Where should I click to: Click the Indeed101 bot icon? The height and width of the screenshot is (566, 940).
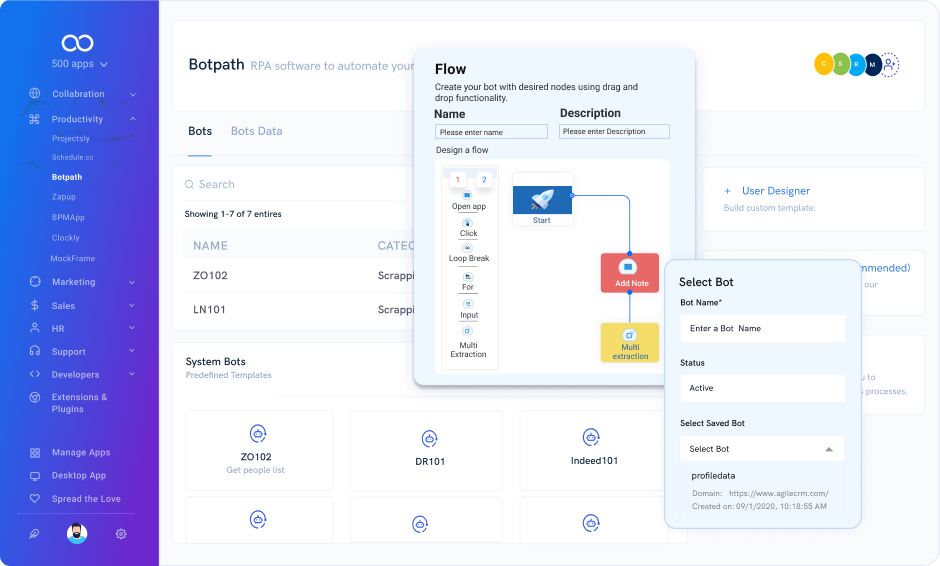click(593, 438)
